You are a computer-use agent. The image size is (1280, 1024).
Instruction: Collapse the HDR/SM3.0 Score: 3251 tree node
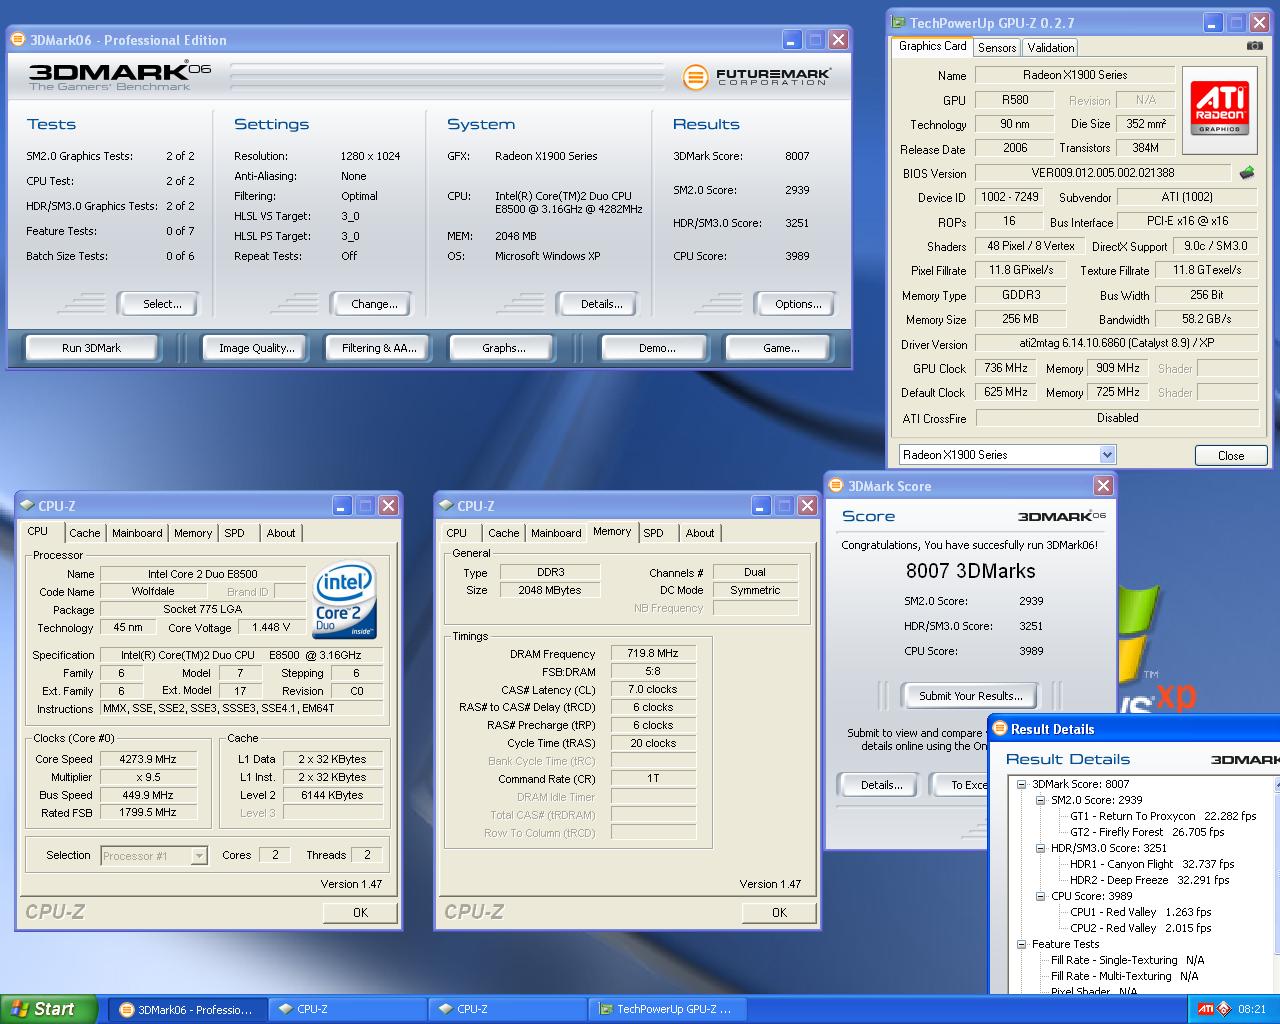[x=1040, y=848]
